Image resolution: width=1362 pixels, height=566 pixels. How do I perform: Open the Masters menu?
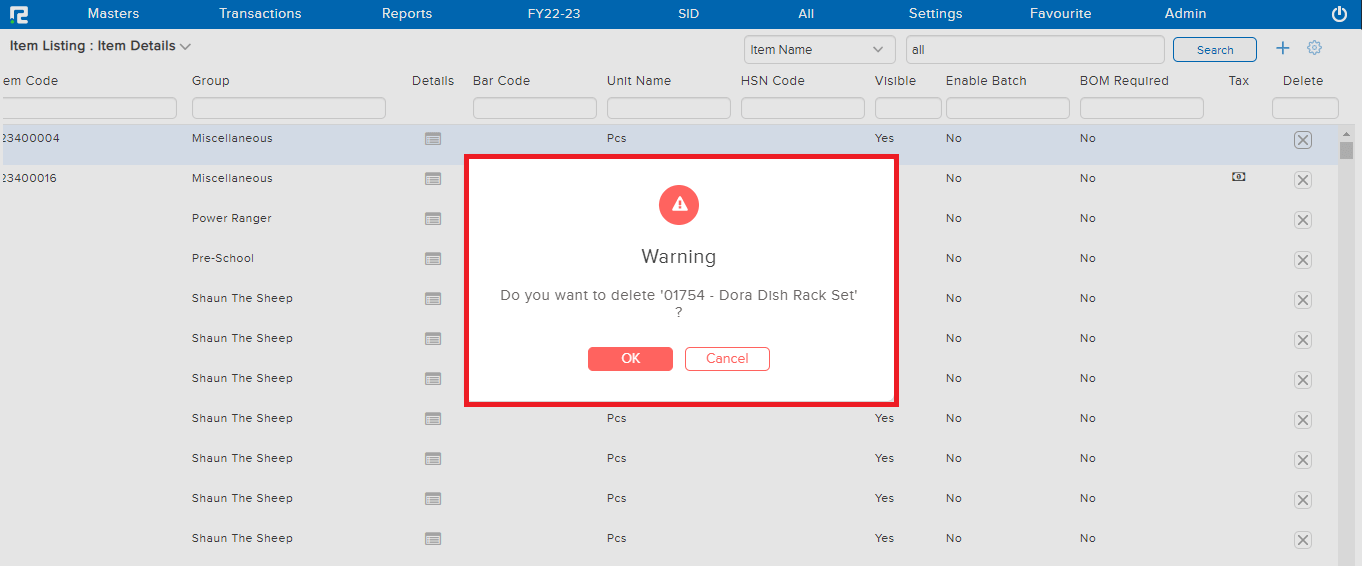pos(113,14)
